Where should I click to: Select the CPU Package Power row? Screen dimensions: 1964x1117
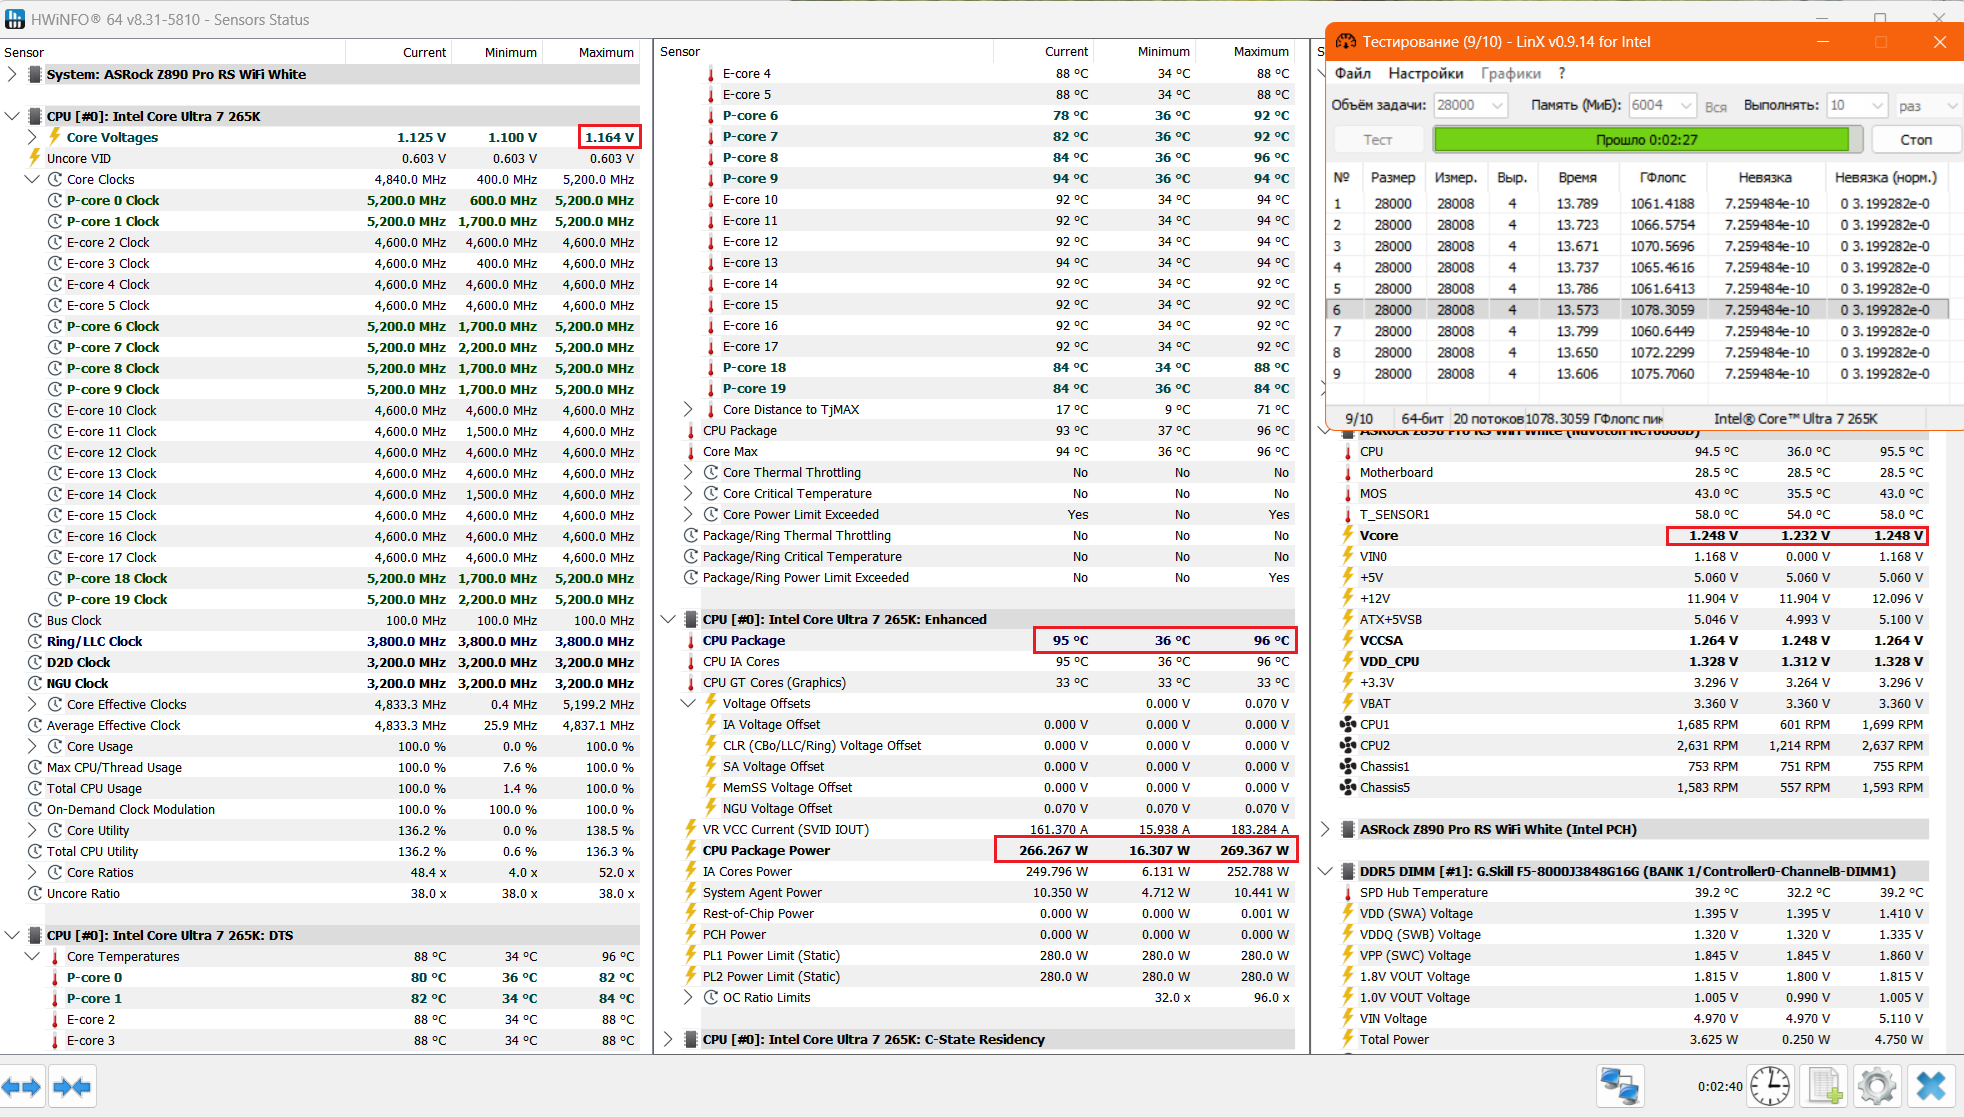point(766,850)
